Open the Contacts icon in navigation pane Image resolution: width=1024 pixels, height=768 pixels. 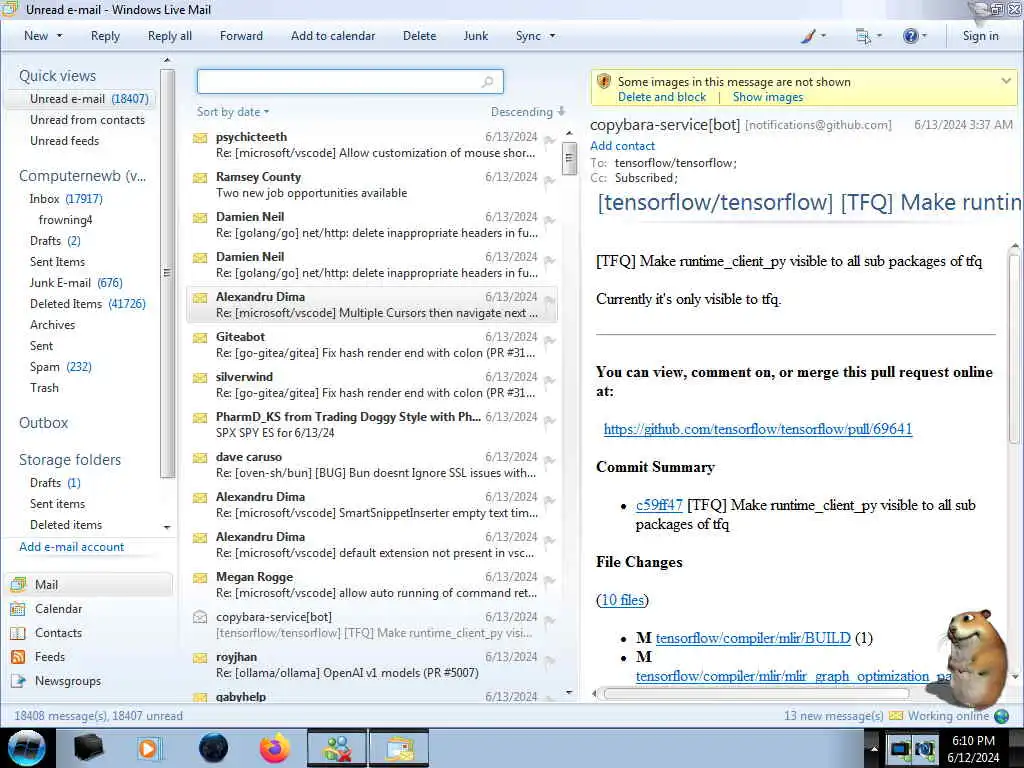(x=18, y=633)
